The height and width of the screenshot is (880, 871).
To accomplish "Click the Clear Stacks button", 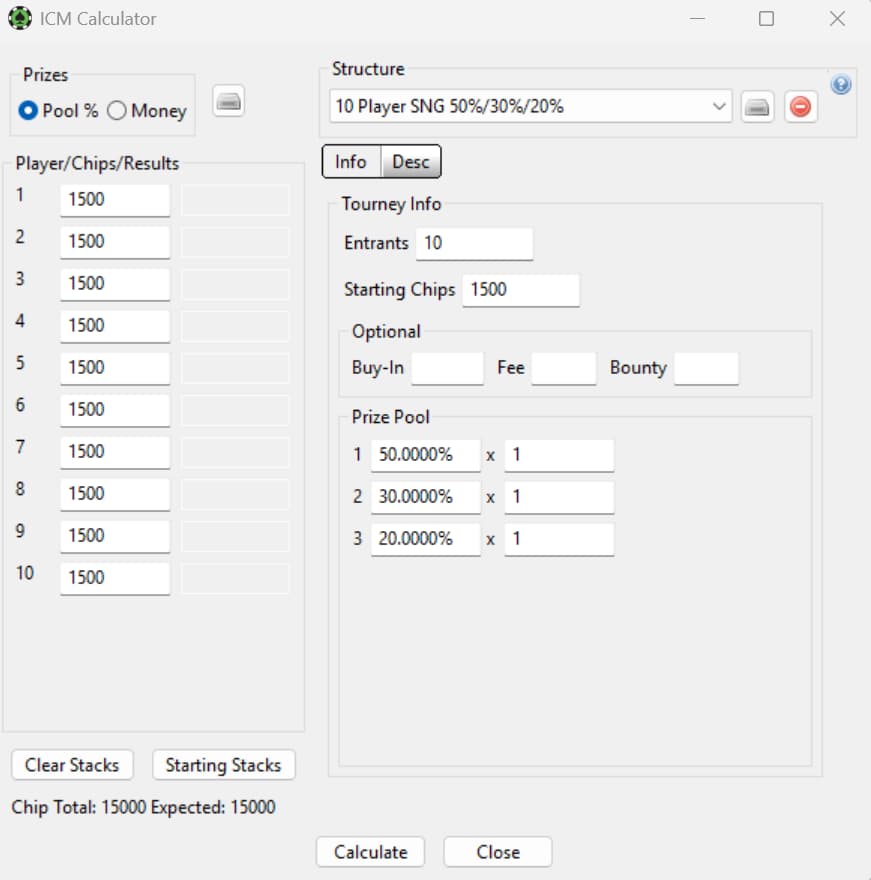I will click(x=72, y=764).
